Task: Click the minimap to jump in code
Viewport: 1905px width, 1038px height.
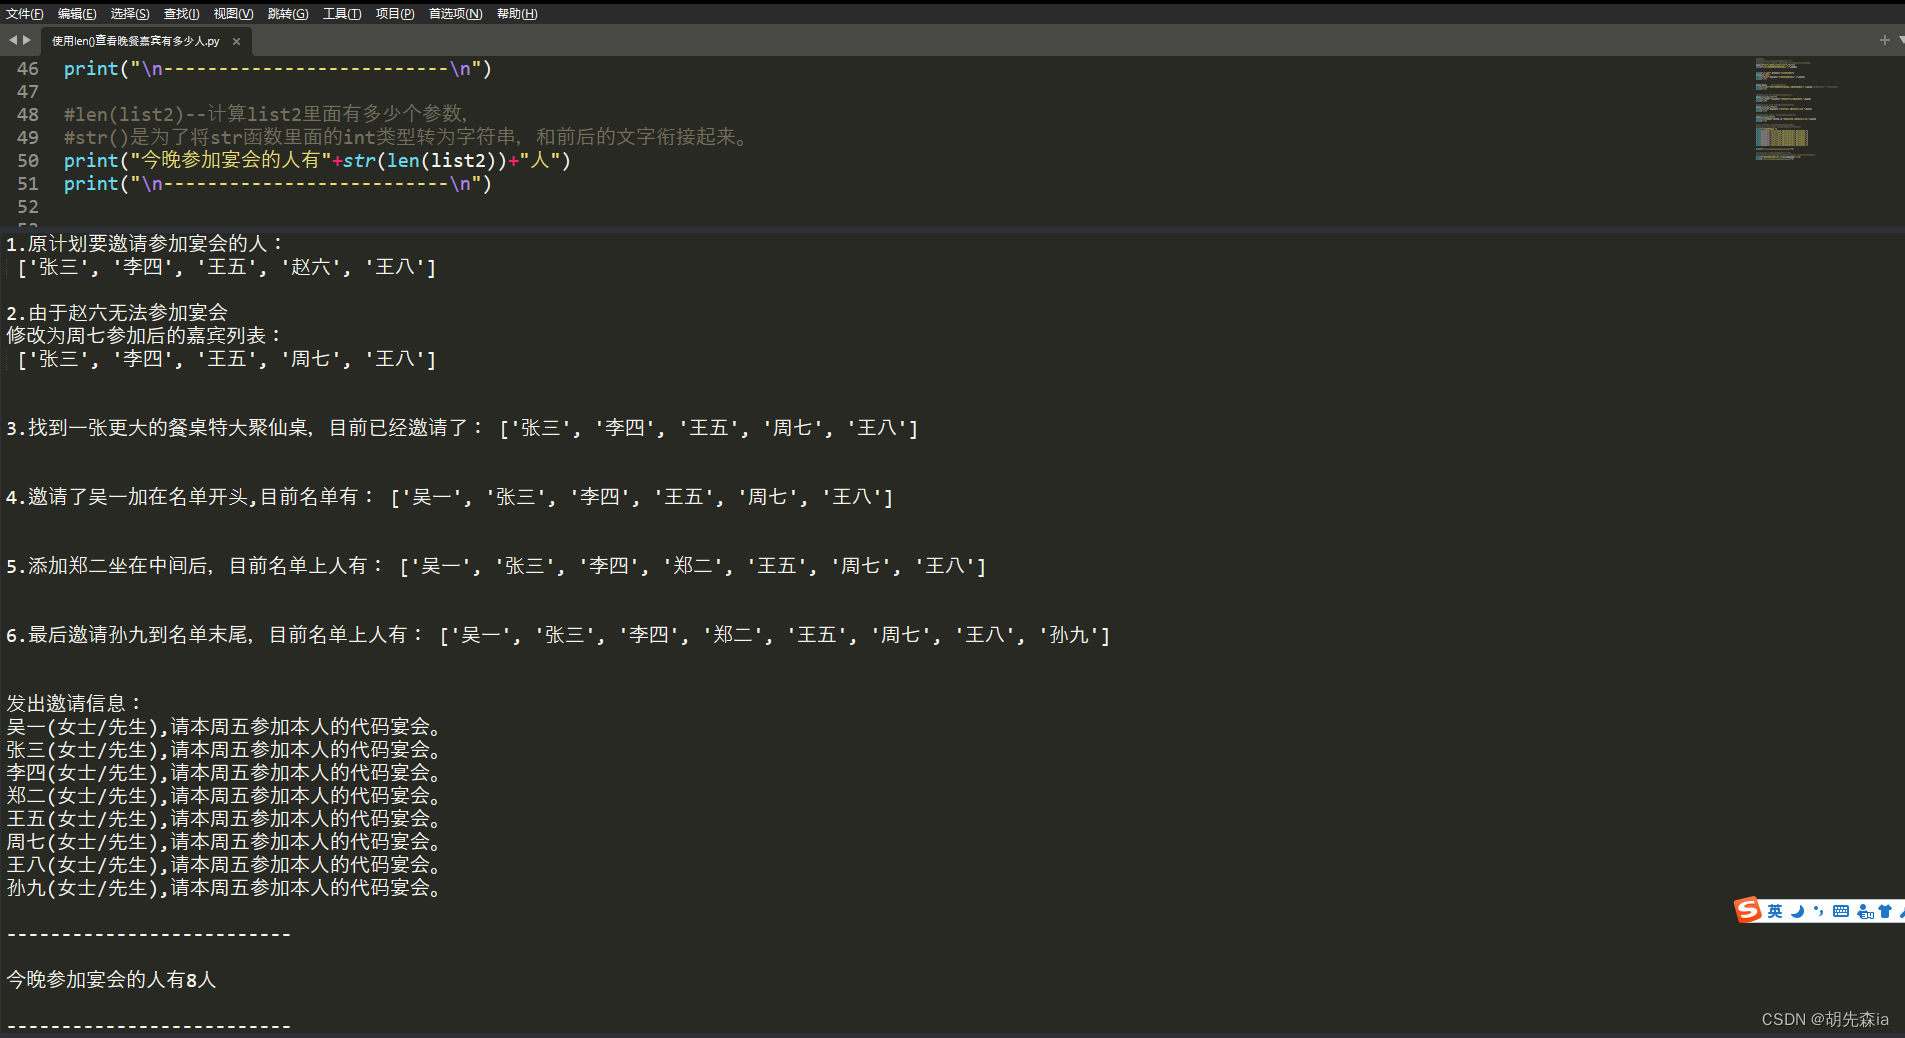Action: tap(1785, 110)
